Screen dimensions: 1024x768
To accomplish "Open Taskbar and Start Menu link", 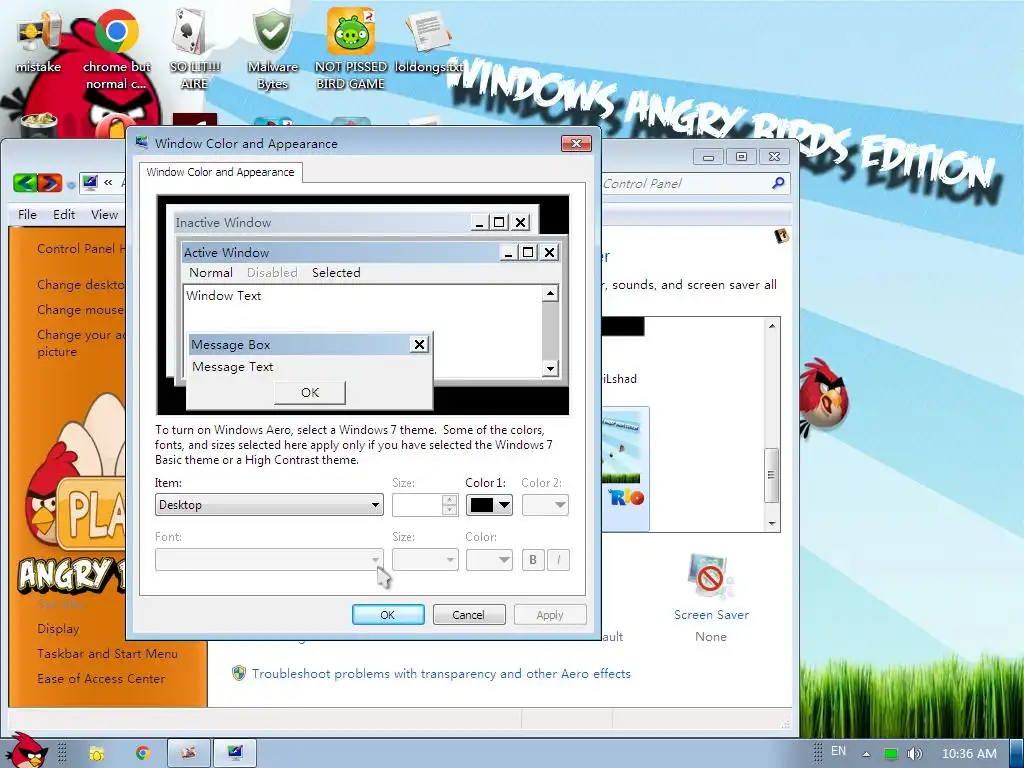I will [107, 654].
